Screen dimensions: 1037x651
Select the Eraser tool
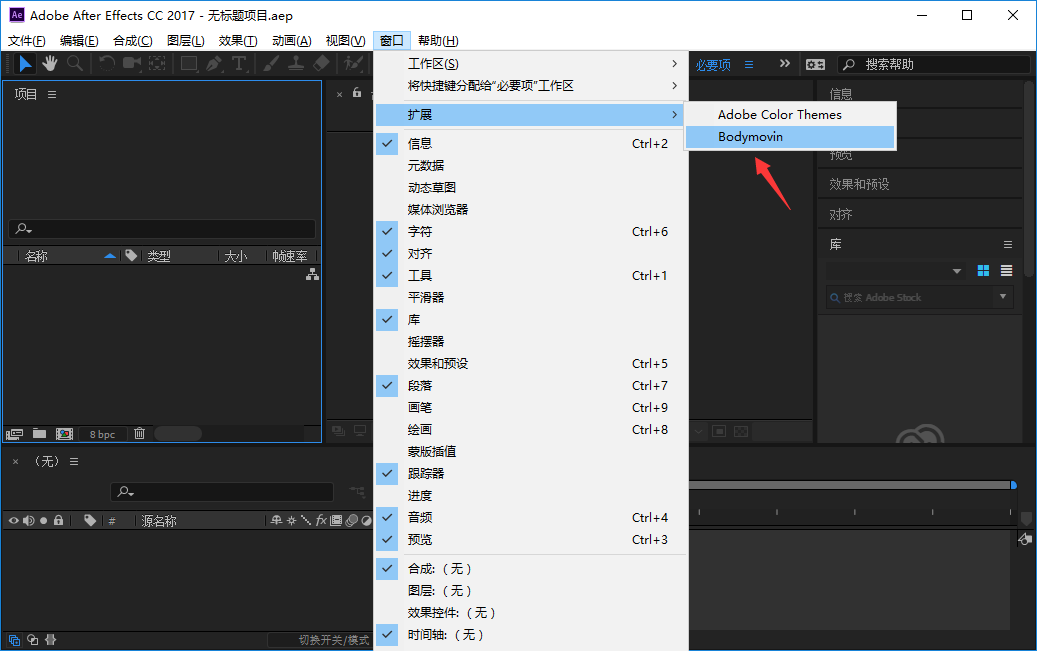[321, 64]
